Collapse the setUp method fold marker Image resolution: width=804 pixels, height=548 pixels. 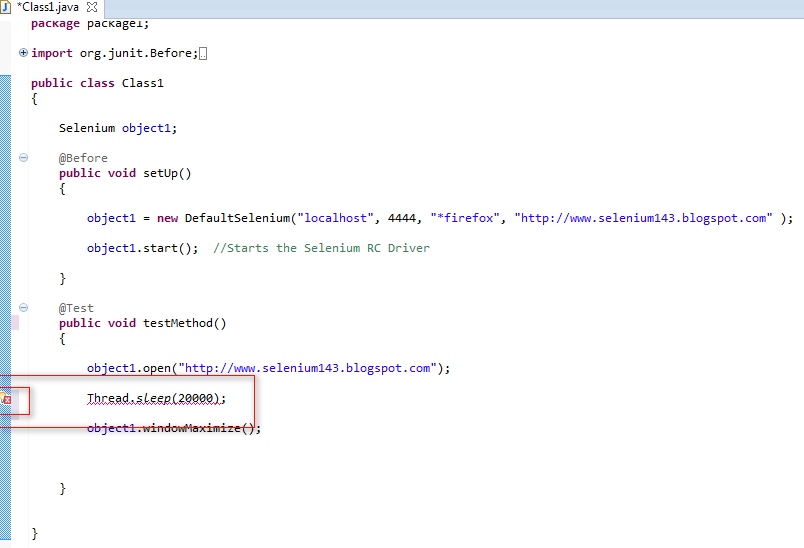23,157
